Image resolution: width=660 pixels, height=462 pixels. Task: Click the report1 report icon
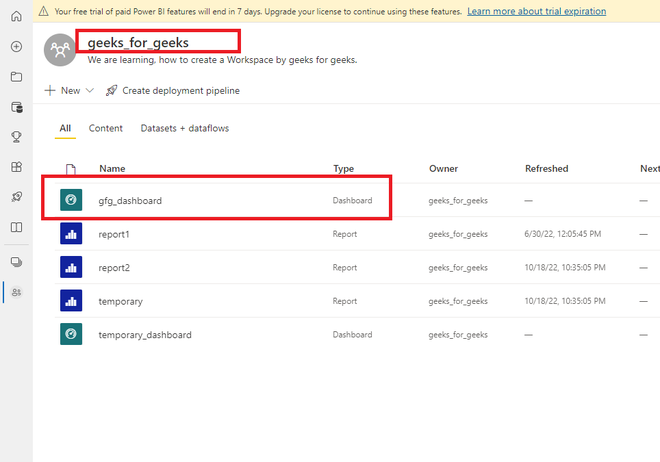pyautogui.click(x=70, y=234)
